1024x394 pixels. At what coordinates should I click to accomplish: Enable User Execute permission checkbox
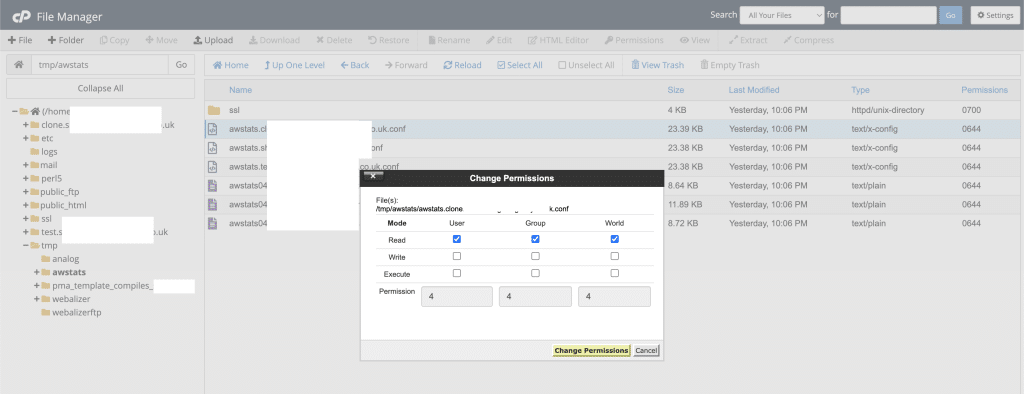coord(456,273)
